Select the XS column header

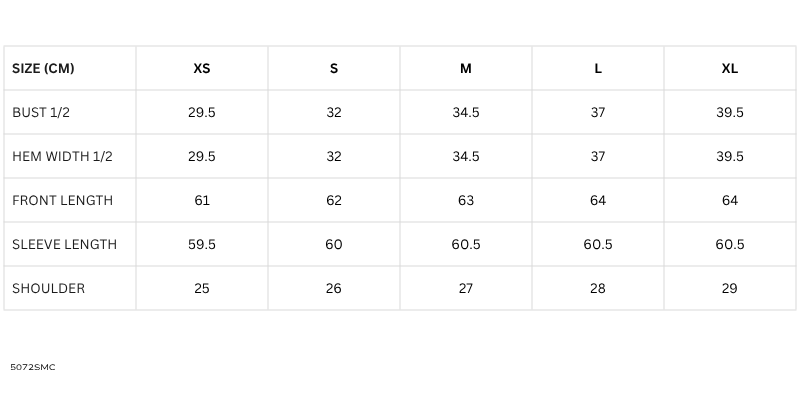click(x=202, y=69)
